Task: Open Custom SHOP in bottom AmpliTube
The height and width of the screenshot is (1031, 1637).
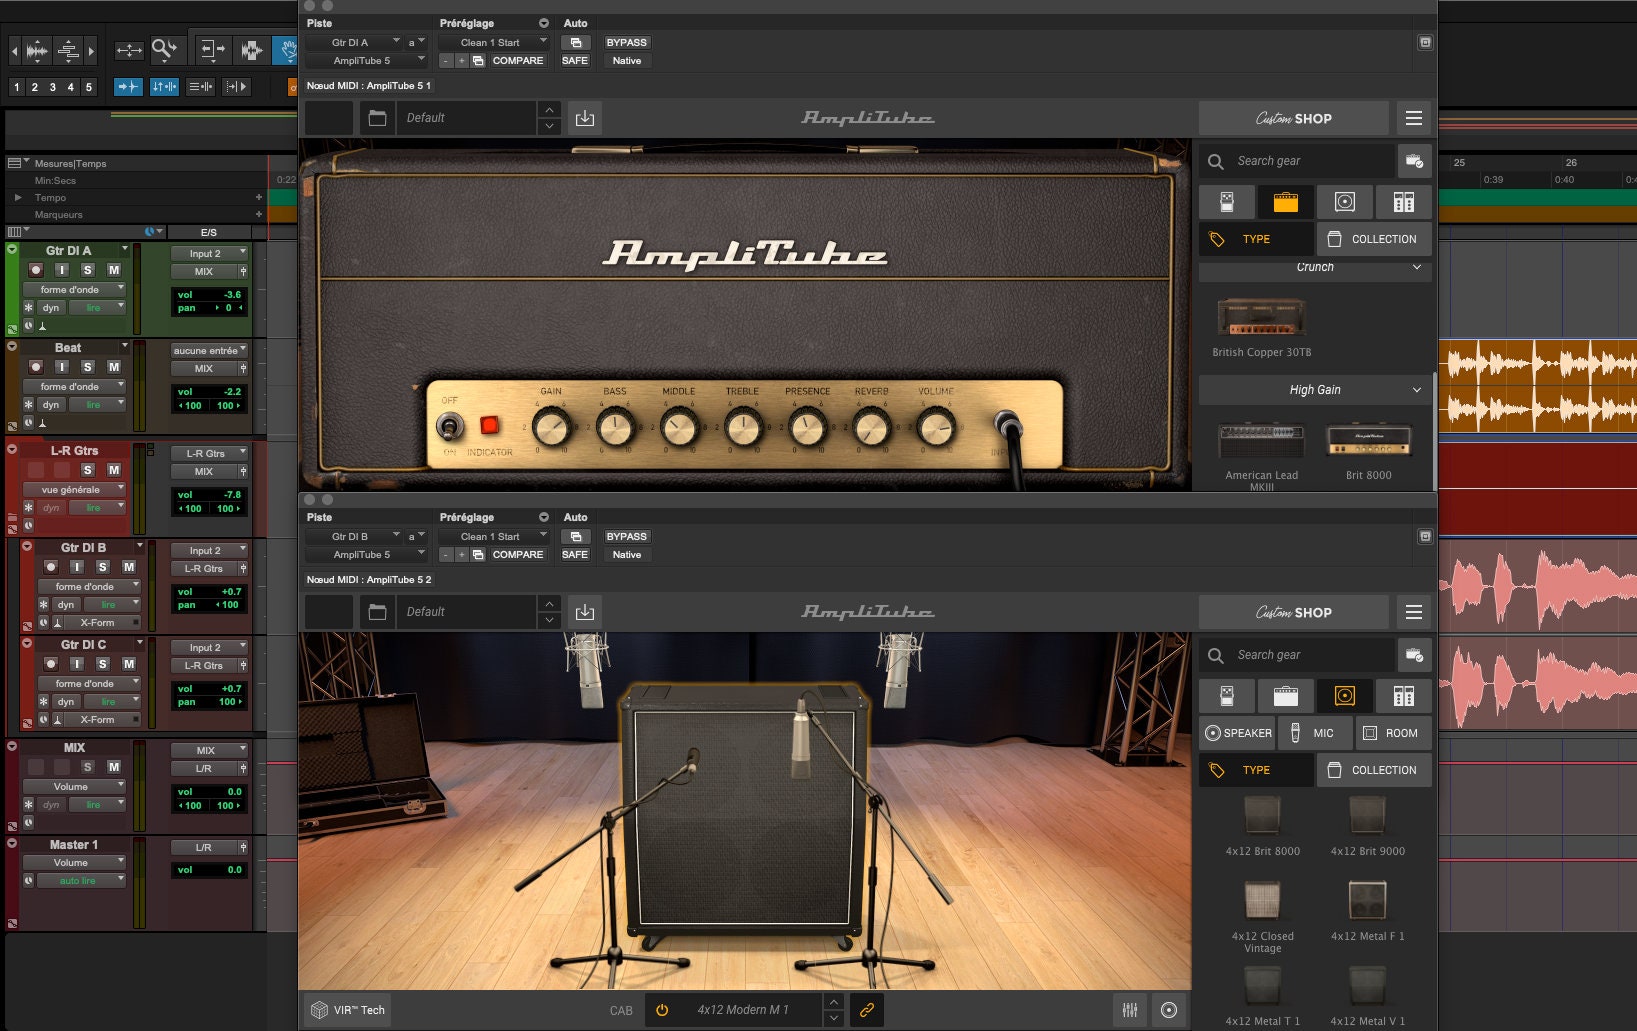Action: tap(1294, 612)
